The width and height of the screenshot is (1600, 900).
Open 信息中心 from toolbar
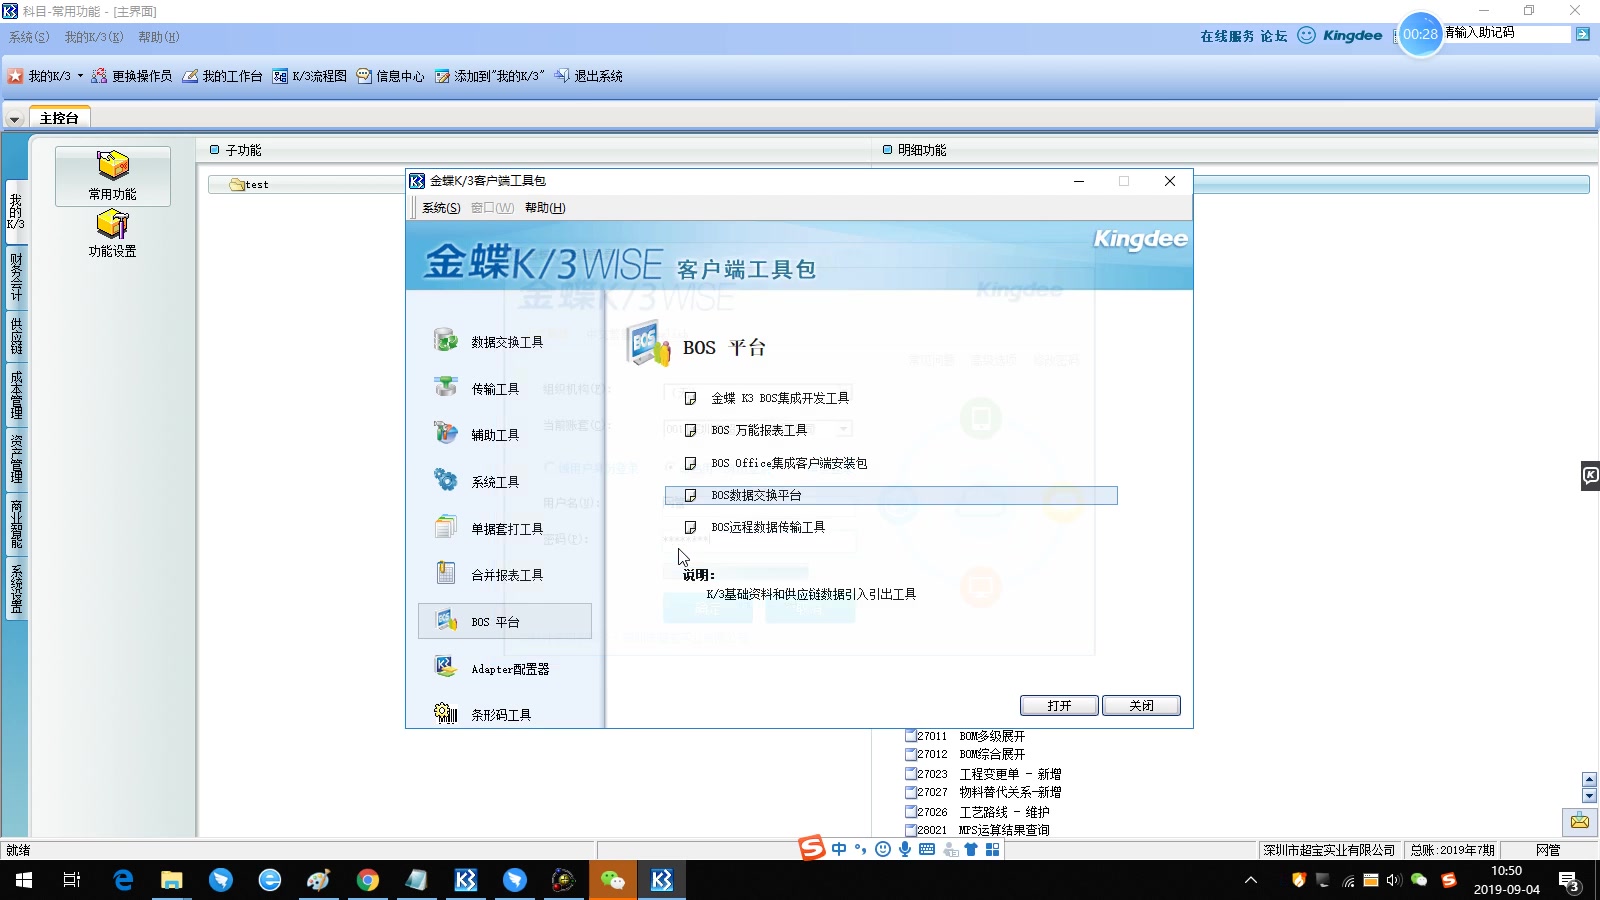(x=391, y=76)
